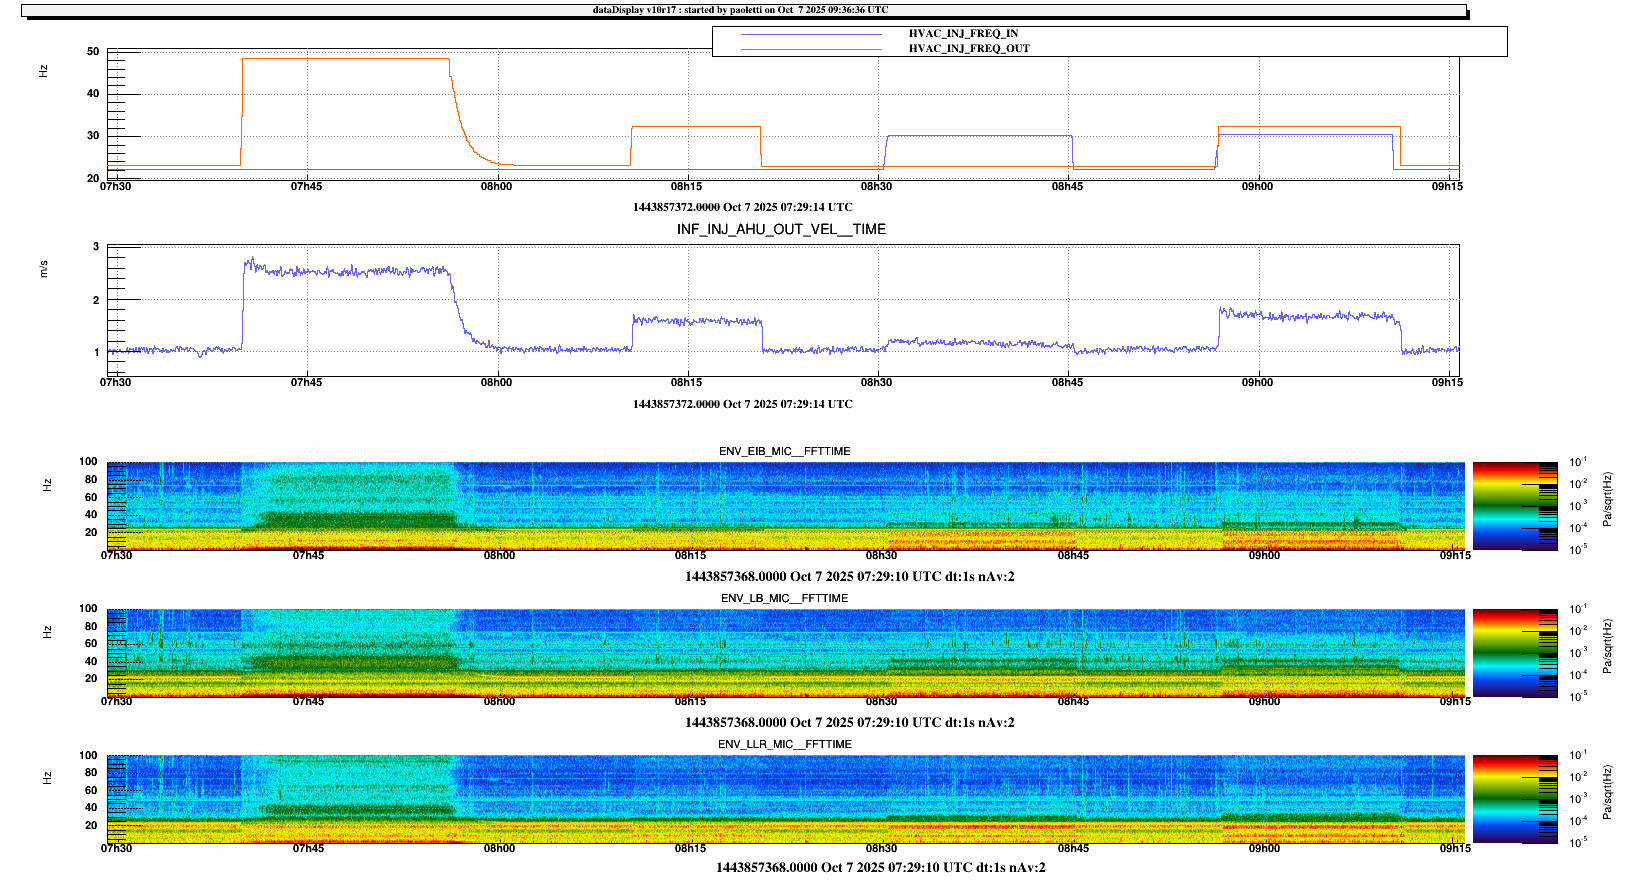This screenshot has width=1634, height=880.
Task: Click the GPS timestamp below velocity plot
Action: [x=742, y=404]
